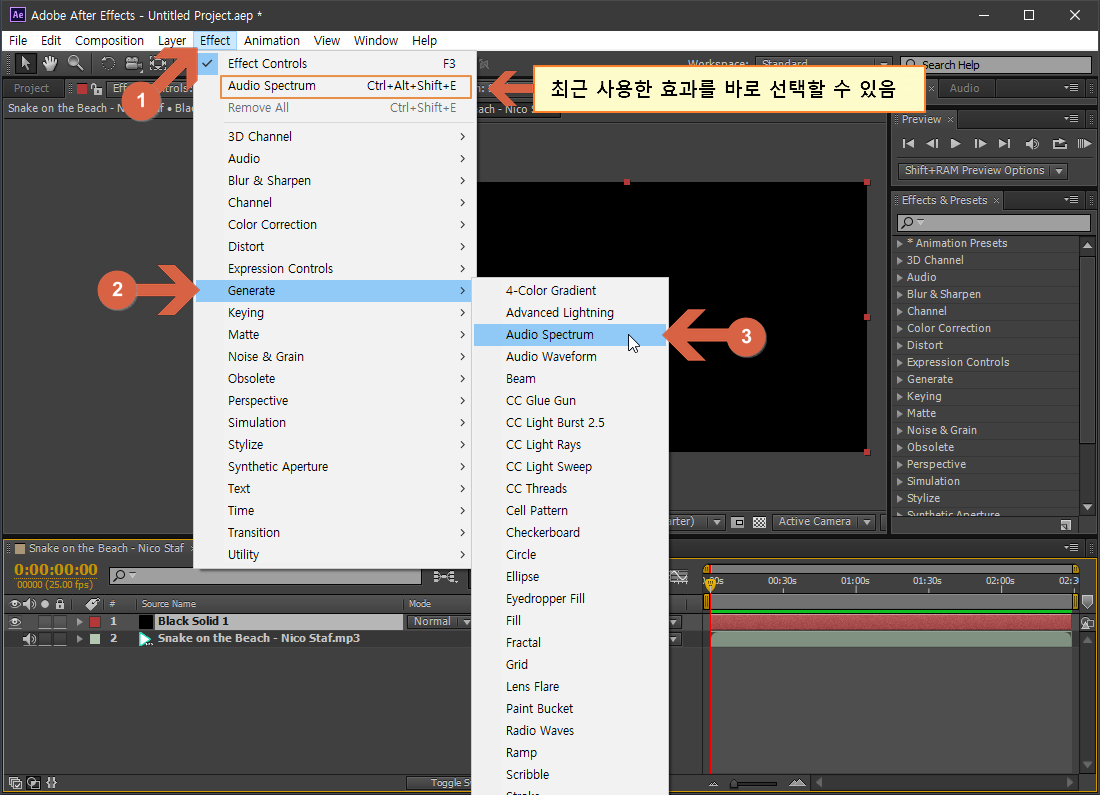This screenshot has width=1100, height=795.
Task: Select the Rotation tool
Action: point(107,63)
